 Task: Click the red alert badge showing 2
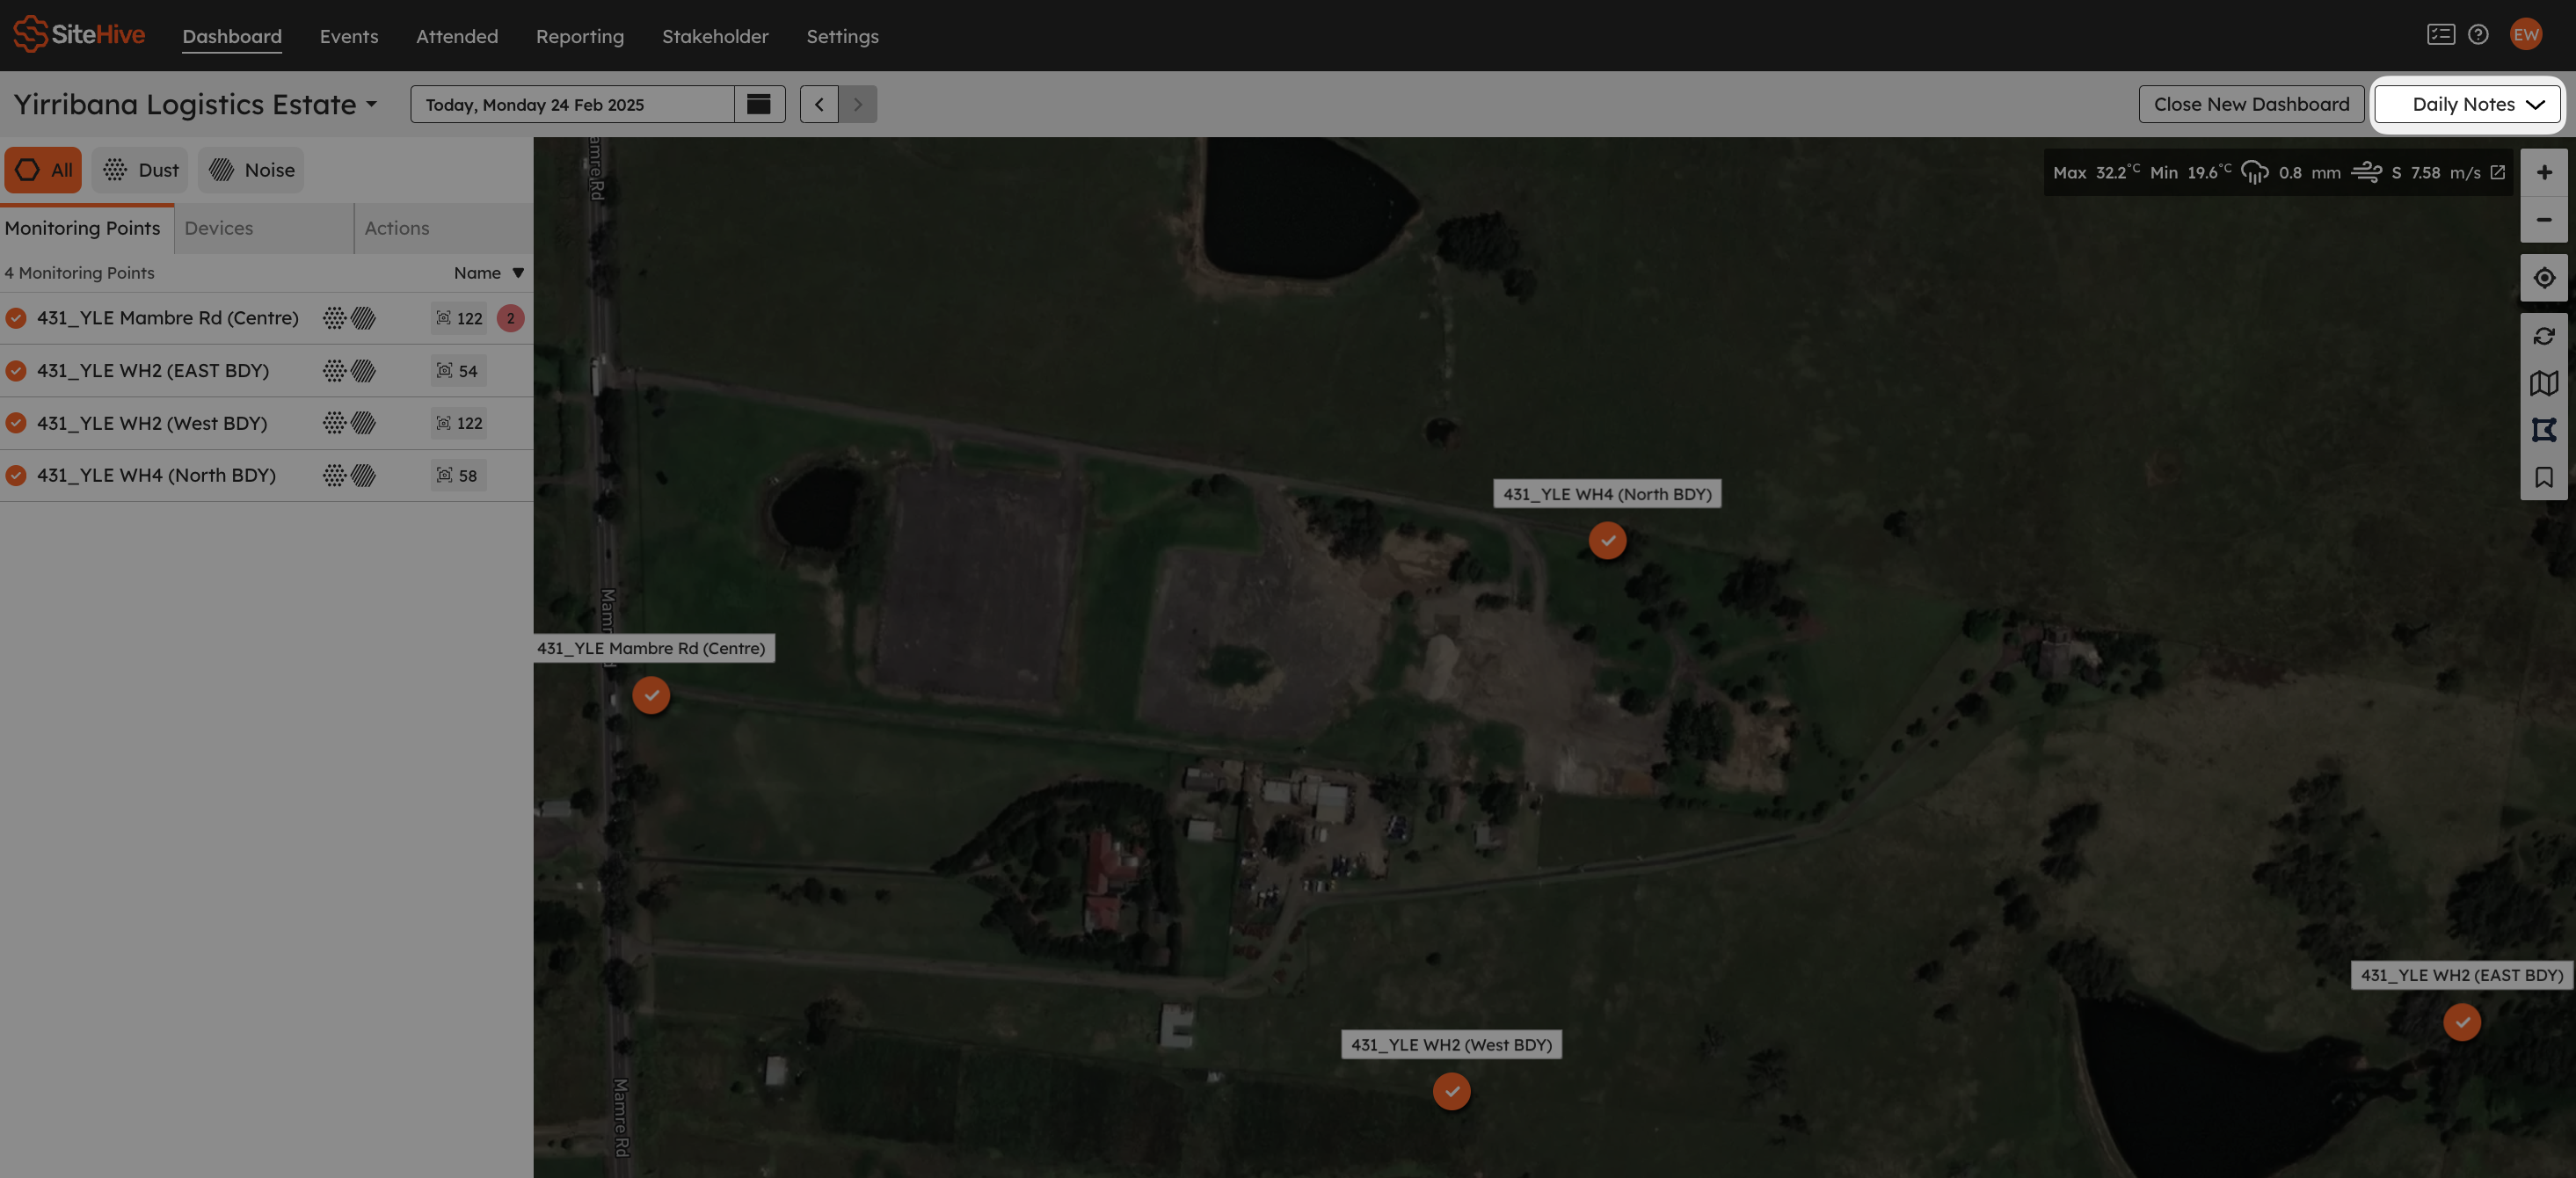coord(510,318)
